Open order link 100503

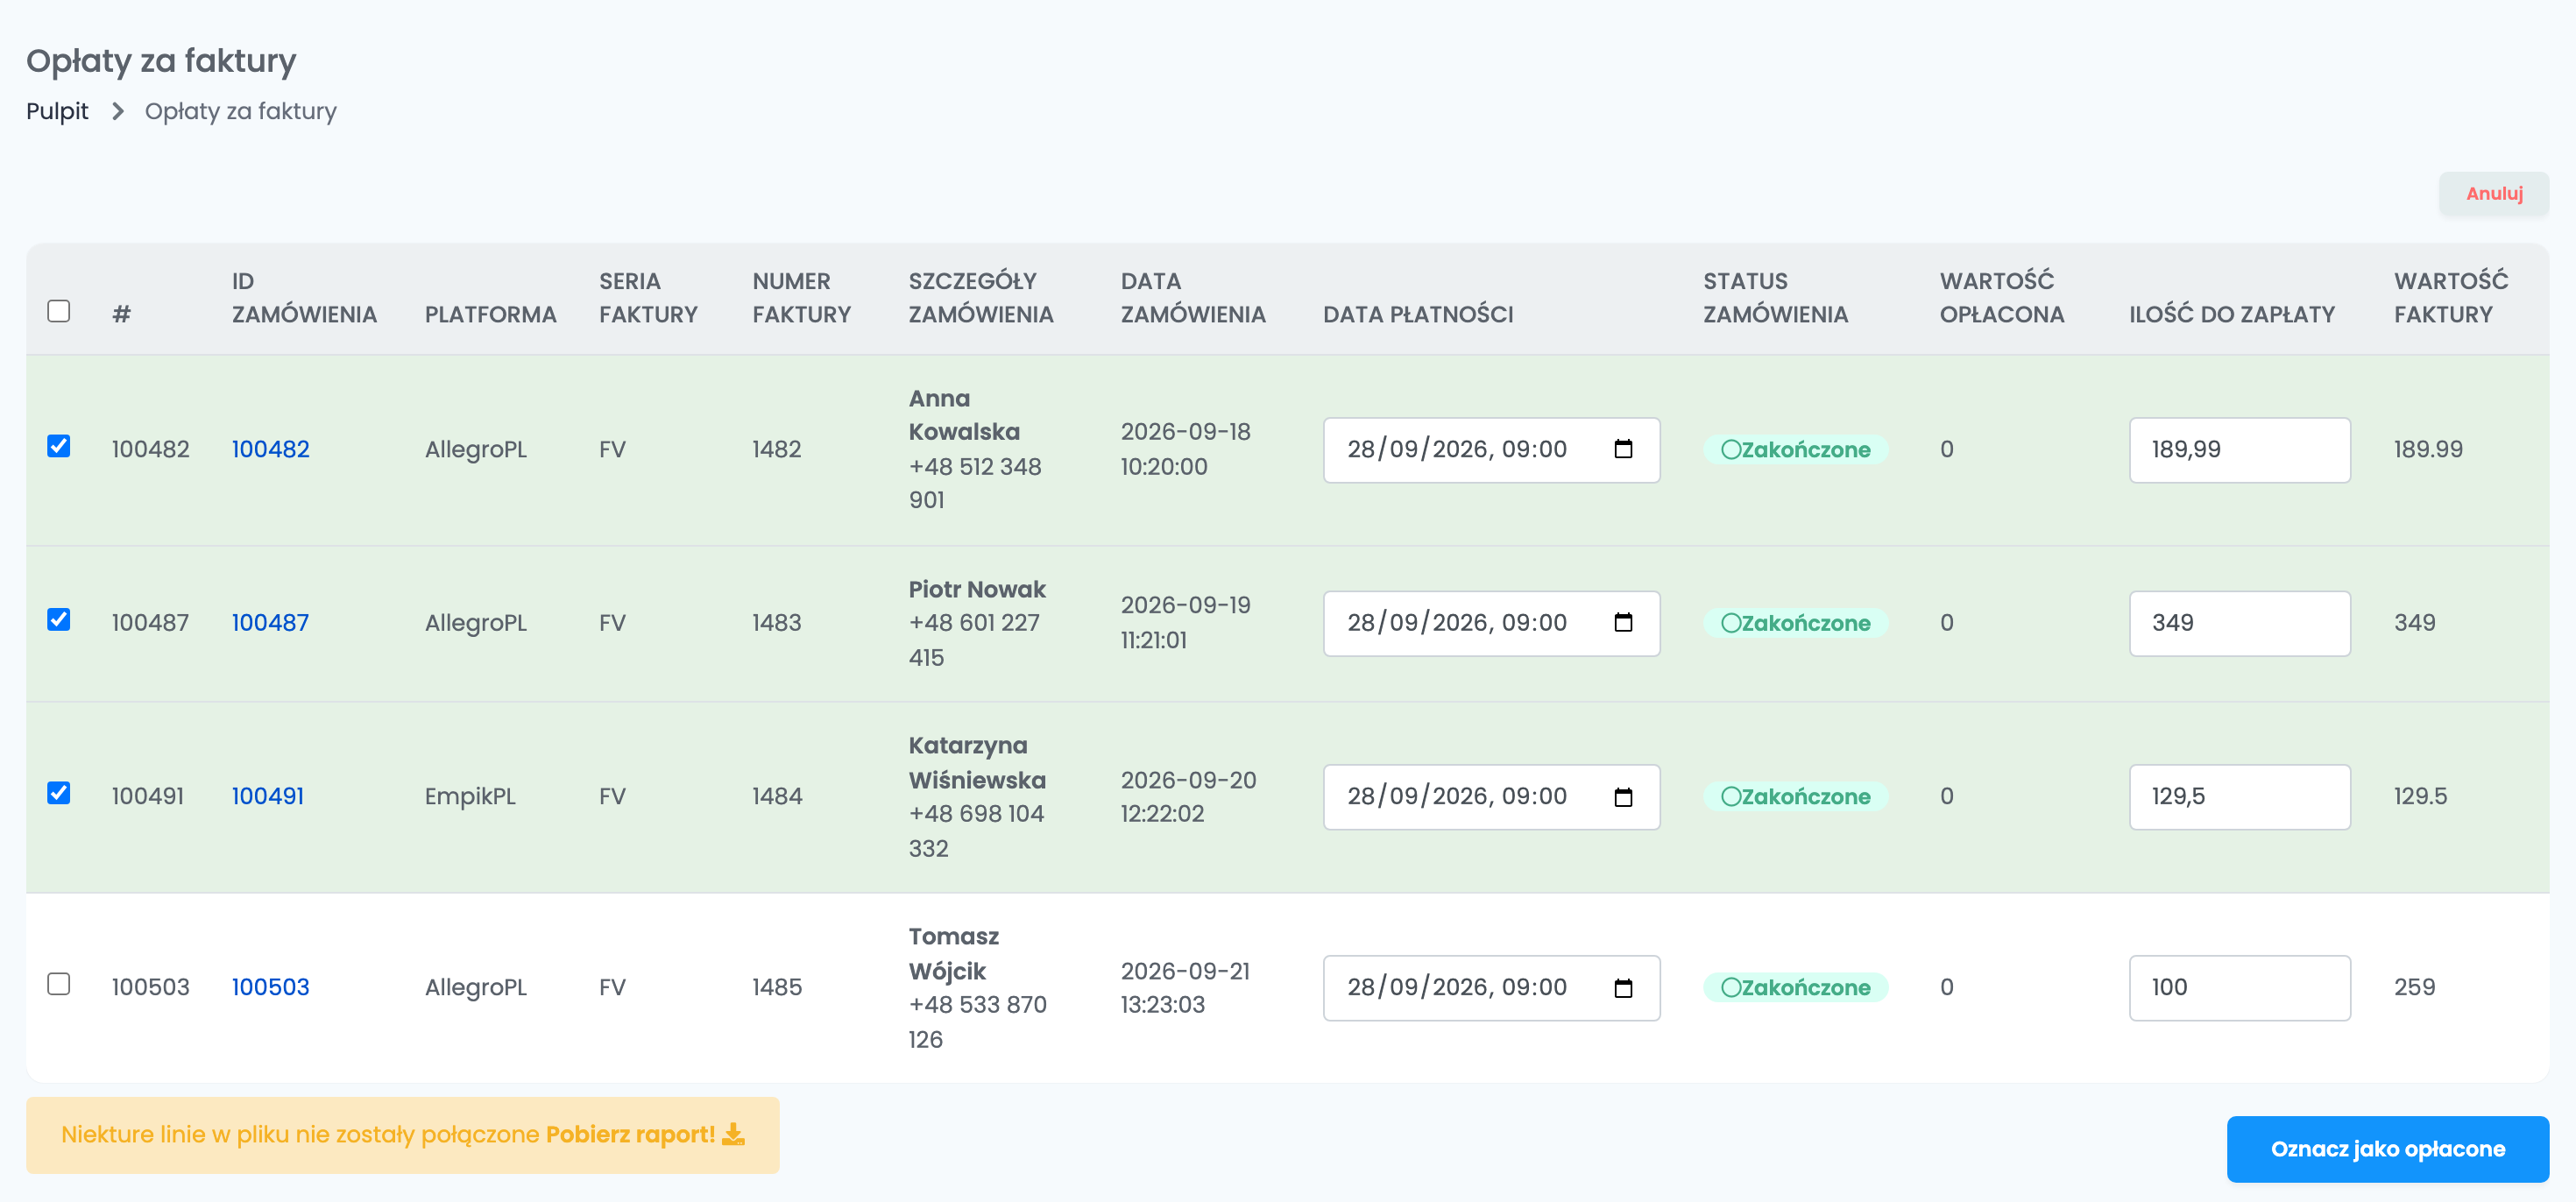click(x=270, y=987)
